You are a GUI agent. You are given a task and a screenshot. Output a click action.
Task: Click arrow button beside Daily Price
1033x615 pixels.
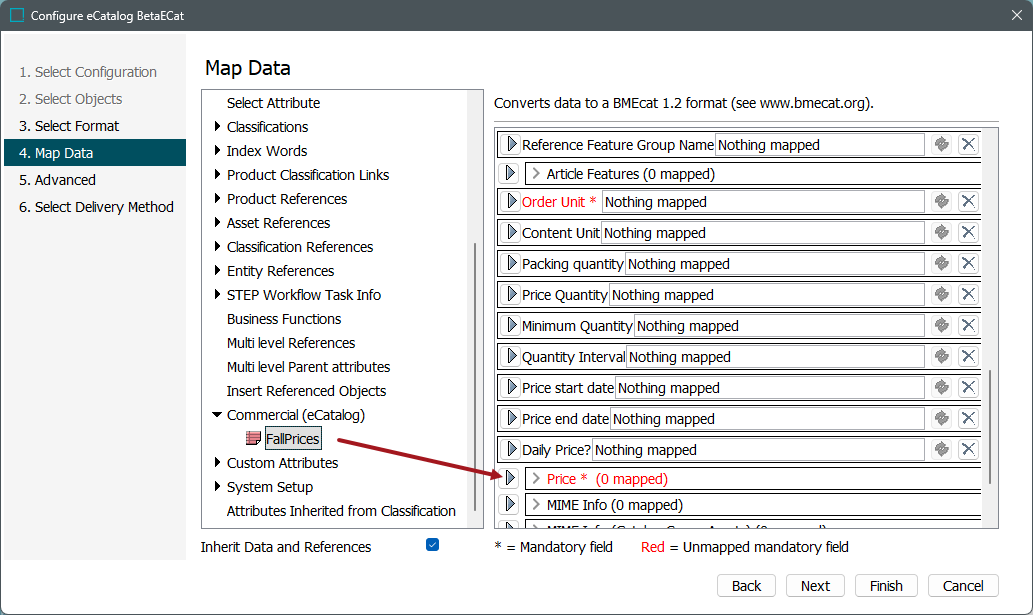tap(510, 450)
